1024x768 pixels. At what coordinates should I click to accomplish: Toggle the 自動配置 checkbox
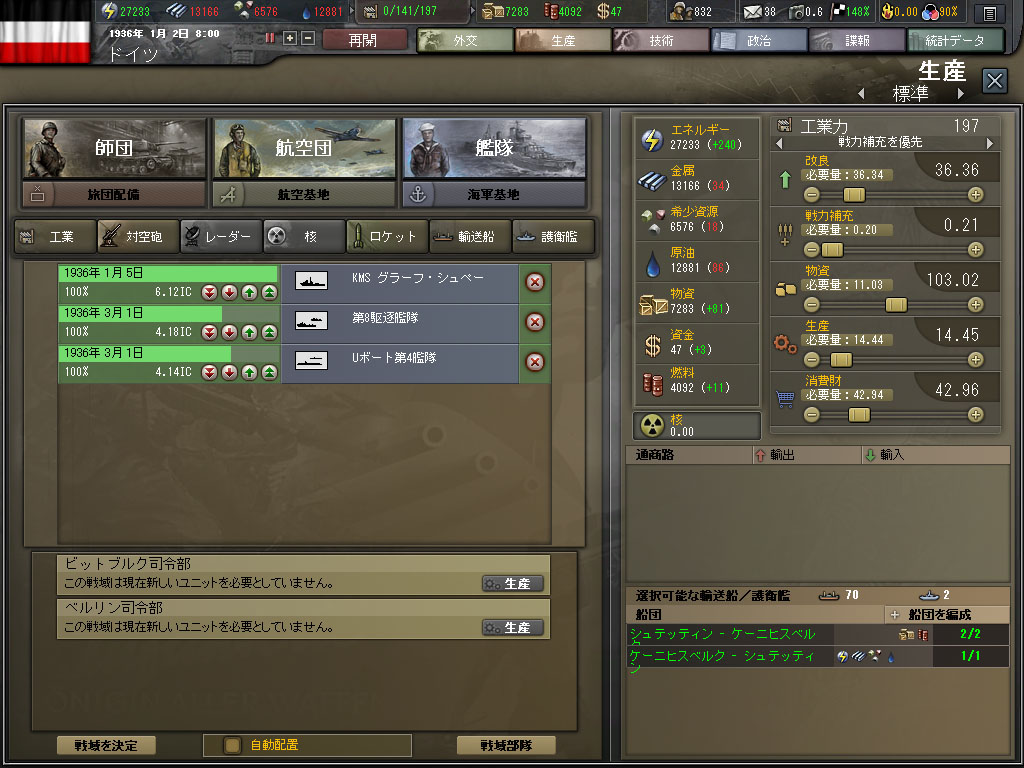pos(232,745)
